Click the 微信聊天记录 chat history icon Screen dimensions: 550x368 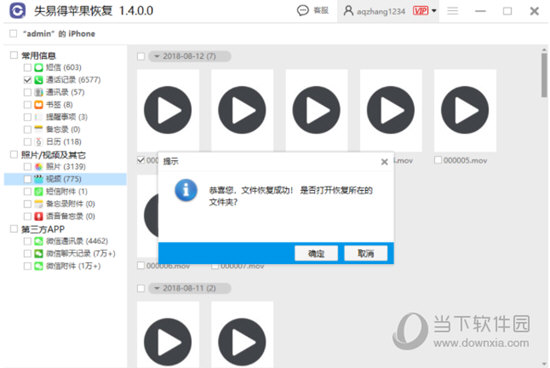39,253
